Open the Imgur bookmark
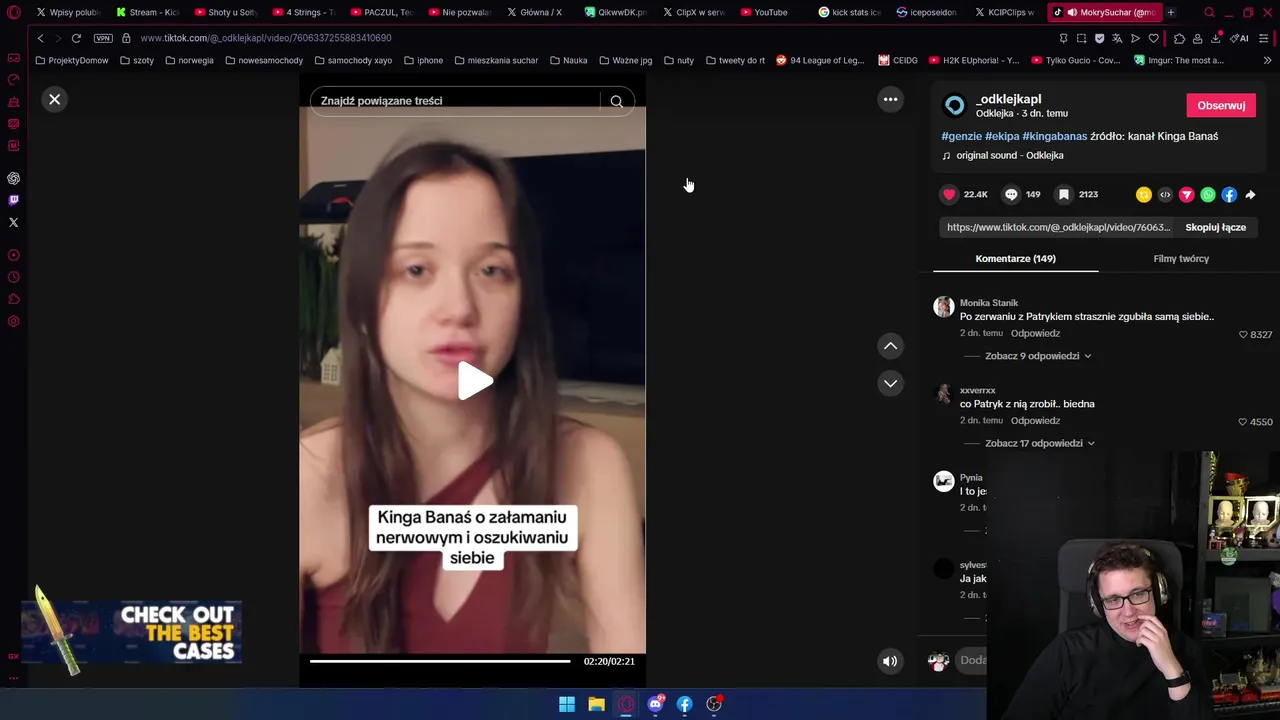1280x720 pixels. tap(1178, 60)
